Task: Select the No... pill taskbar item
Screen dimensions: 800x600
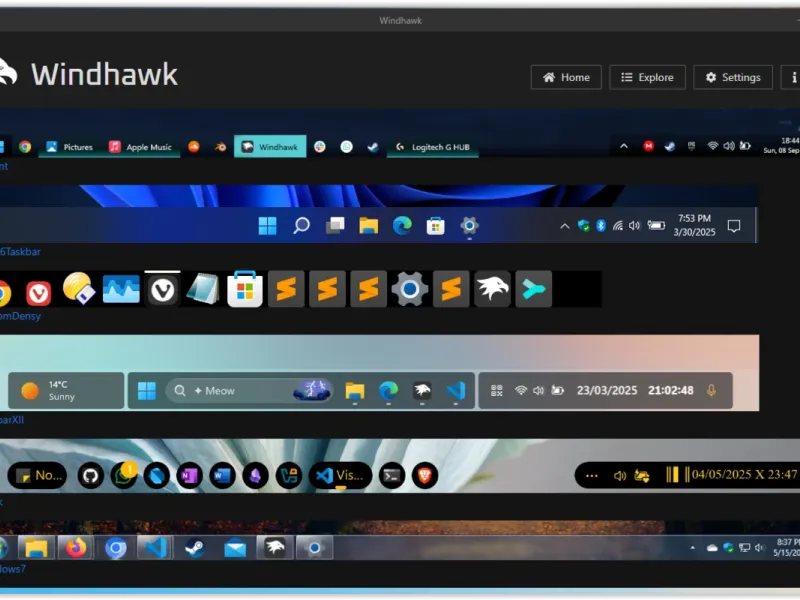Action: tap(37, 476)
